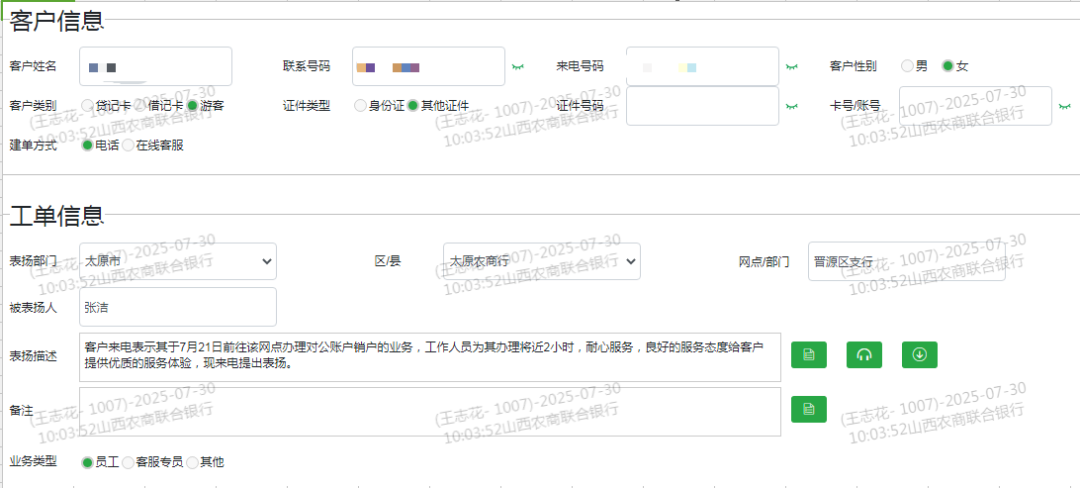Image resolution: width=1080 pixels, height=488 pixels.
Task: Select 男 for 客户性别
Action: [907, 66]
